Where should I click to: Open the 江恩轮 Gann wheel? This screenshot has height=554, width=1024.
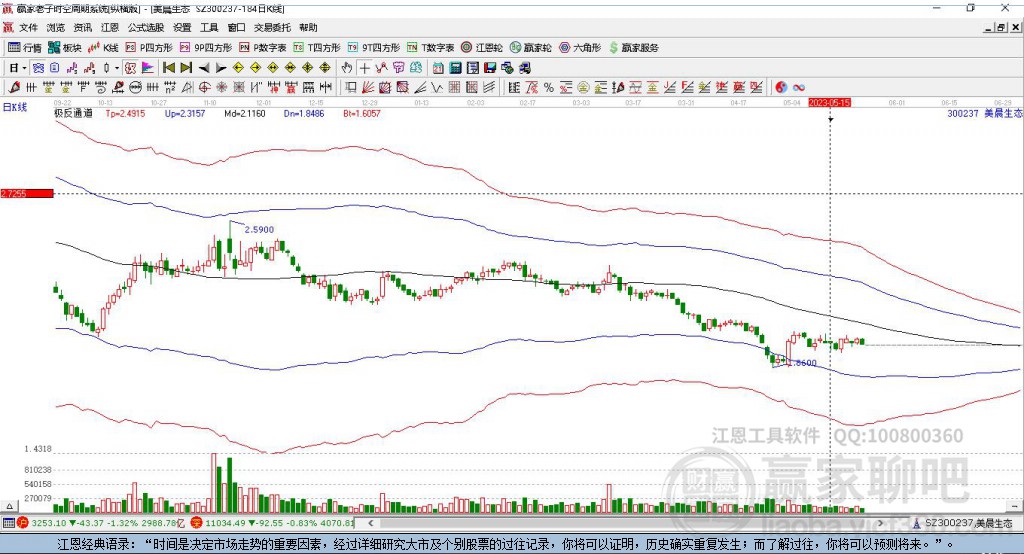pyautogui.click(x=482, y=48)
